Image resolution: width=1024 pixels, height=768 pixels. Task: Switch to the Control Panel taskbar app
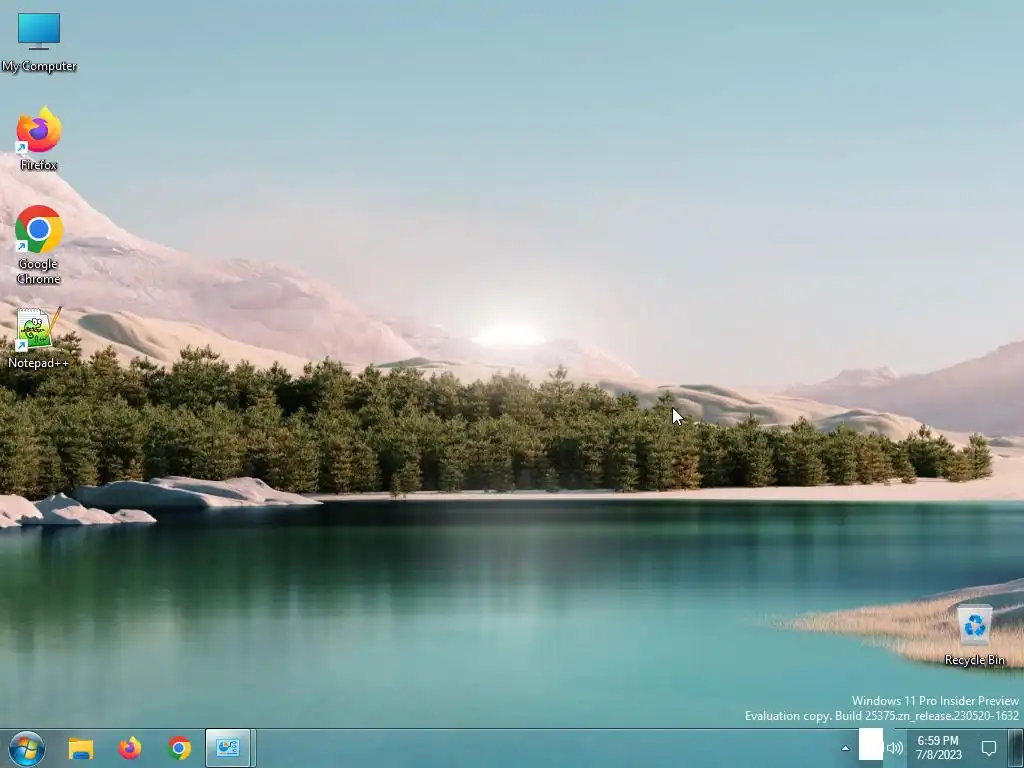(229, 748)
